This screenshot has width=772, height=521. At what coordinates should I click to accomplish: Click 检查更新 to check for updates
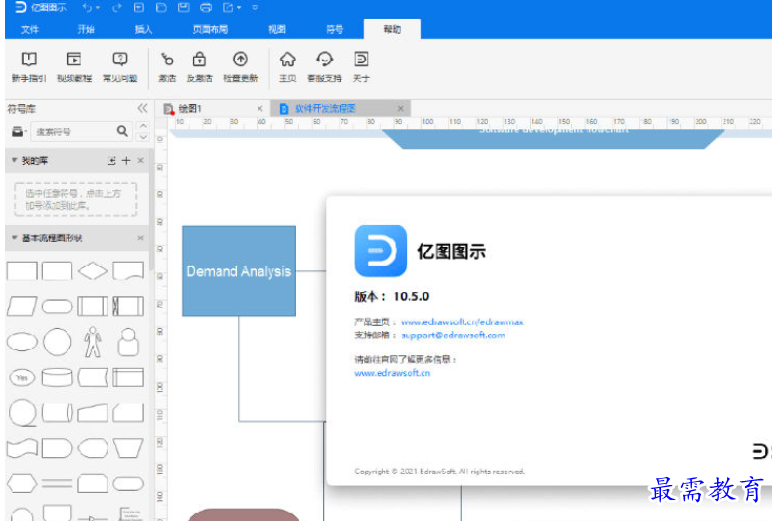tap(240, 66)
